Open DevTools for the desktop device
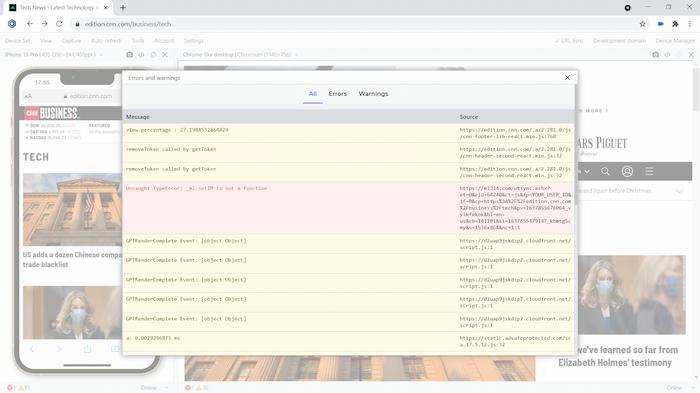700x393 pixels. pos(667,54)
